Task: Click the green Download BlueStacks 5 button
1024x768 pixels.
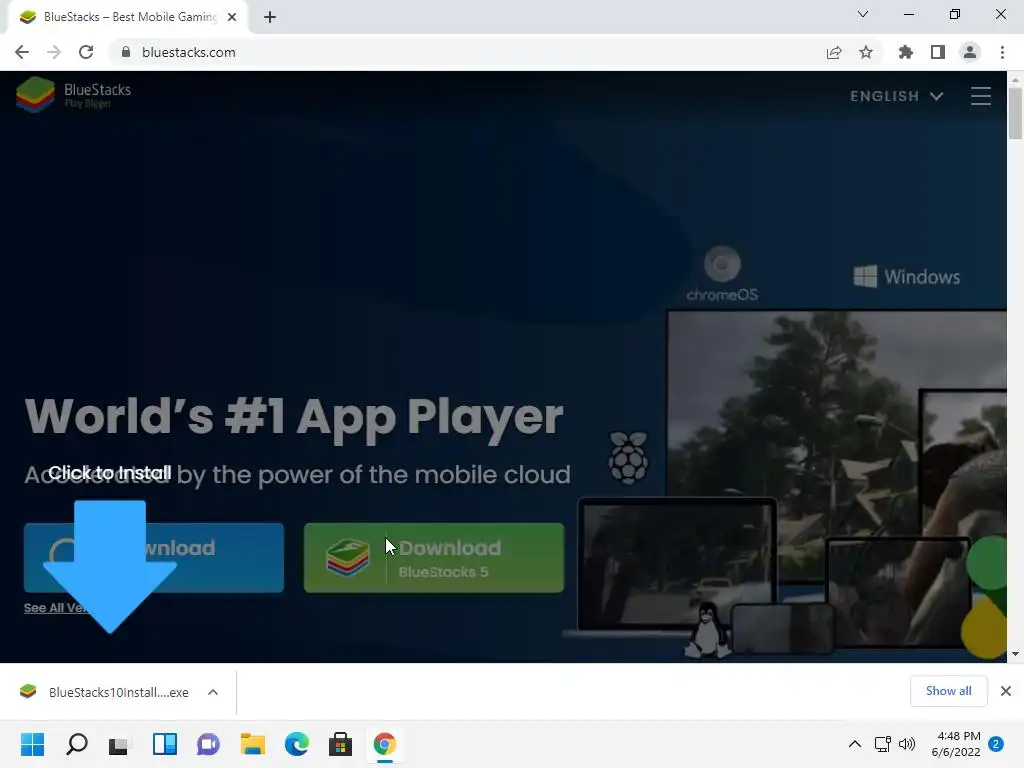Action: pos(434,558)
